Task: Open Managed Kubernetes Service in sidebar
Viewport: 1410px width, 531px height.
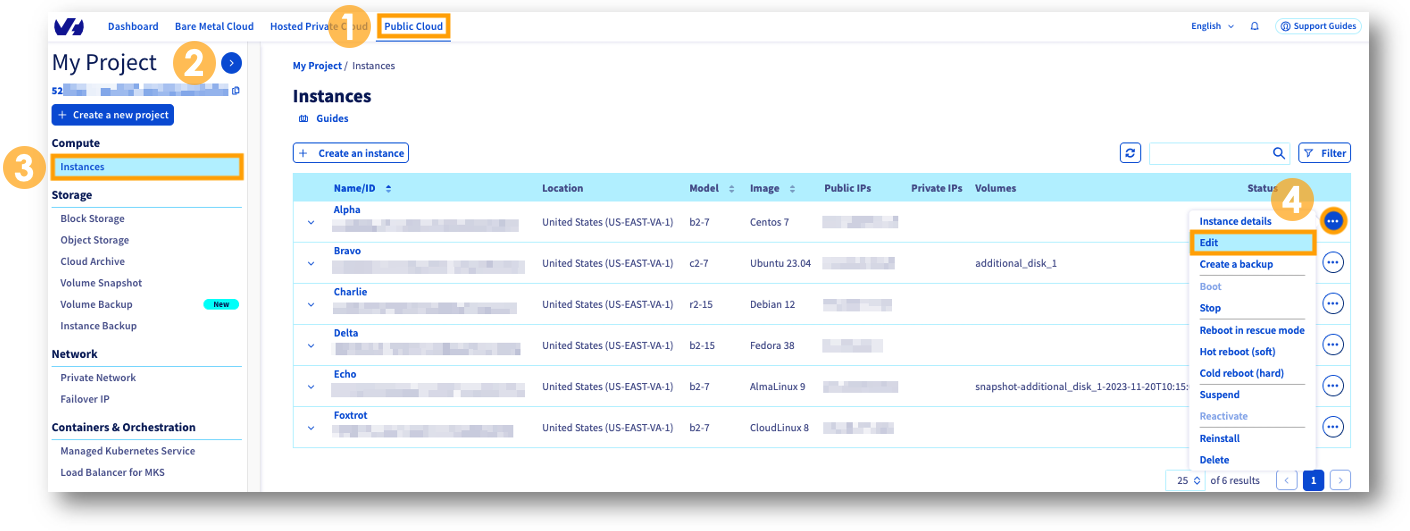Action: pos(127,451)
